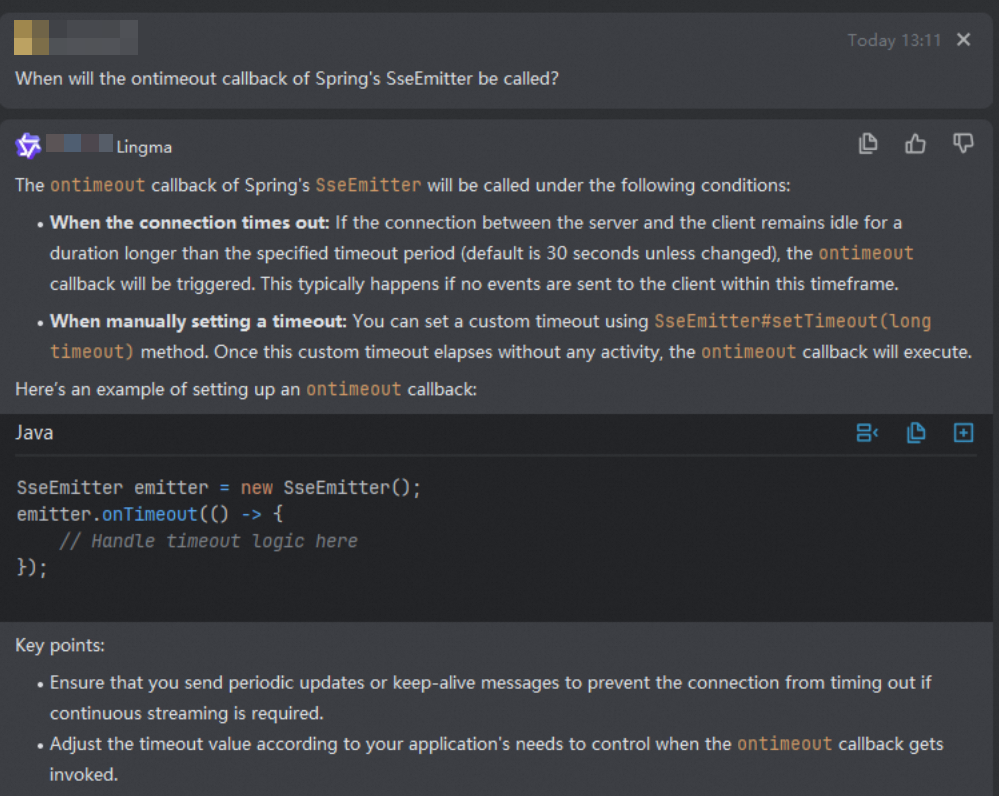Click the 'Key points:' text
The width and height of the screenshot is (999, 796).
point(60,645)
